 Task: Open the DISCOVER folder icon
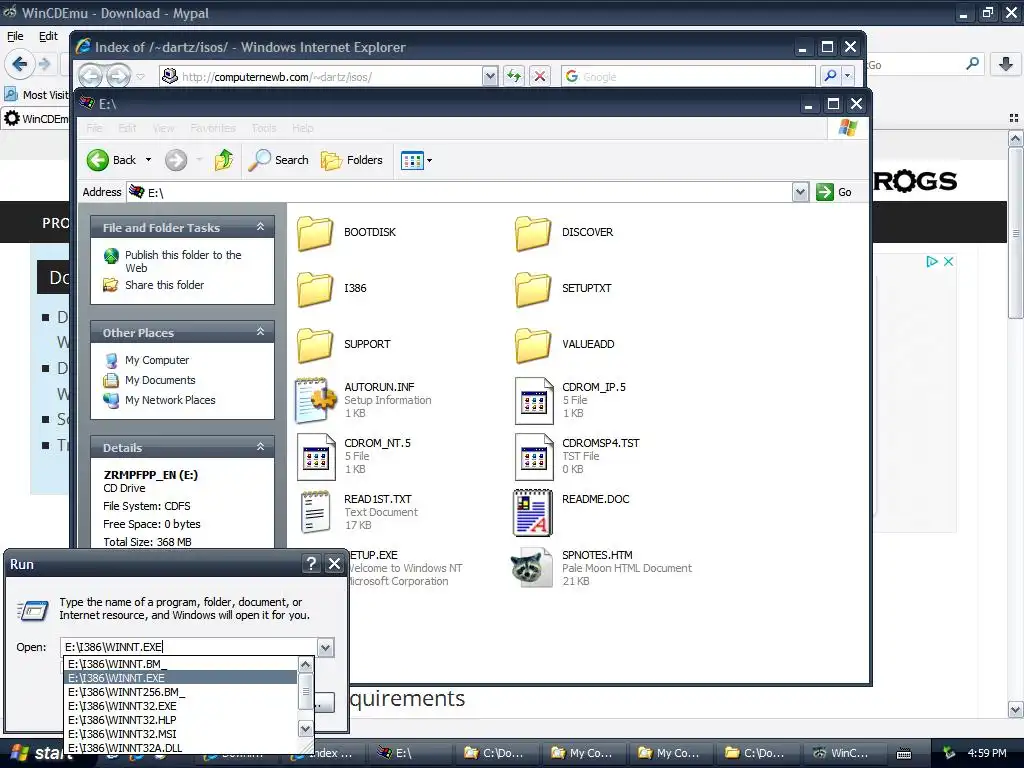[x=533, y=233]
